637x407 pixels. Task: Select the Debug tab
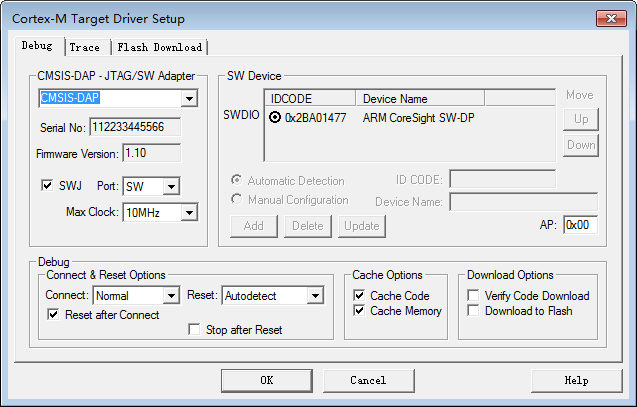pyautogui.click(x=37, y=45)
